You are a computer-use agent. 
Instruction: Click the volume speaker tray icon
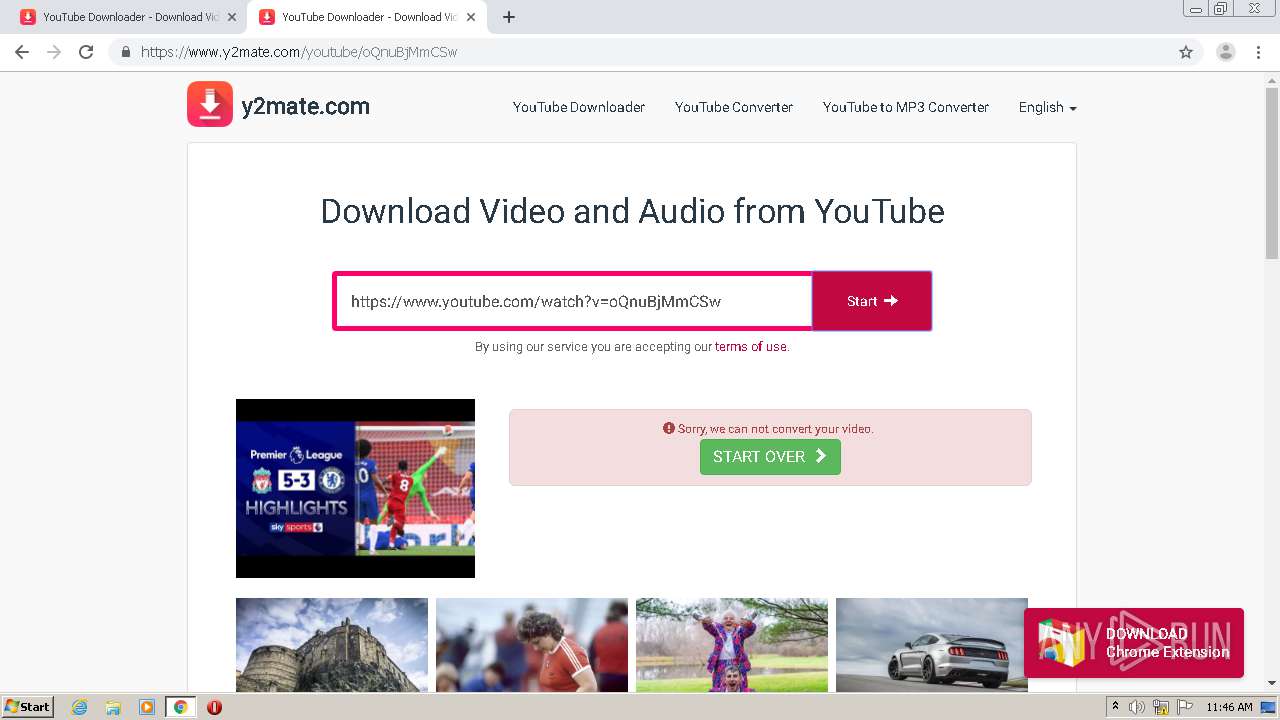1137,707
